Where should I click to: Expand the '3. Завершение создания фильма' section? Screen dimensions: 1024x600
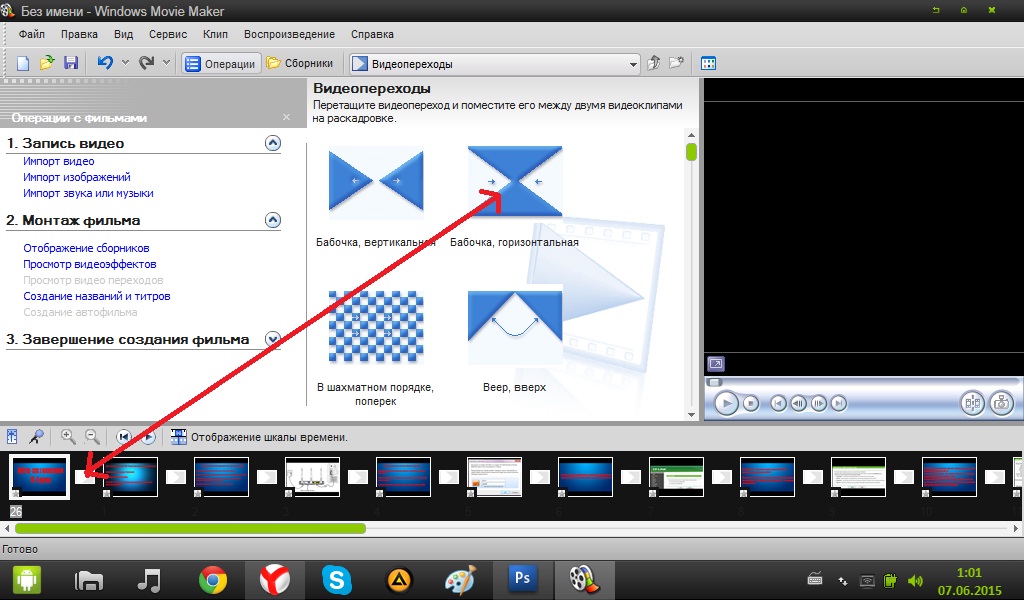273,339
